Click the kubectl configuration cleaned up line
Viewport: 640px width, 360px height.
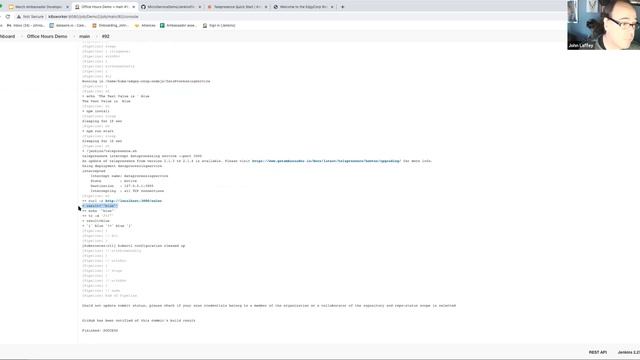click(x=133, y=246)
